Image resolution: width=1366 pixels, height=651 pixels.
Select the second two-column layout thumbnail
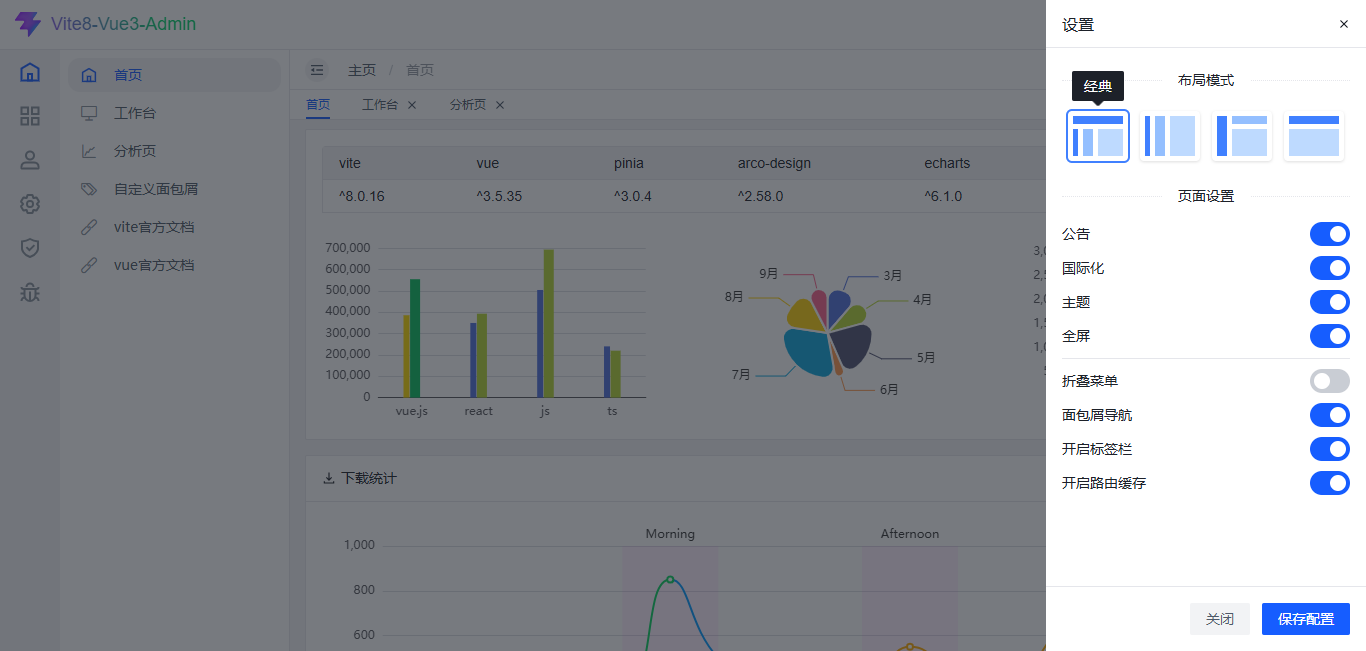[1170, 136]
